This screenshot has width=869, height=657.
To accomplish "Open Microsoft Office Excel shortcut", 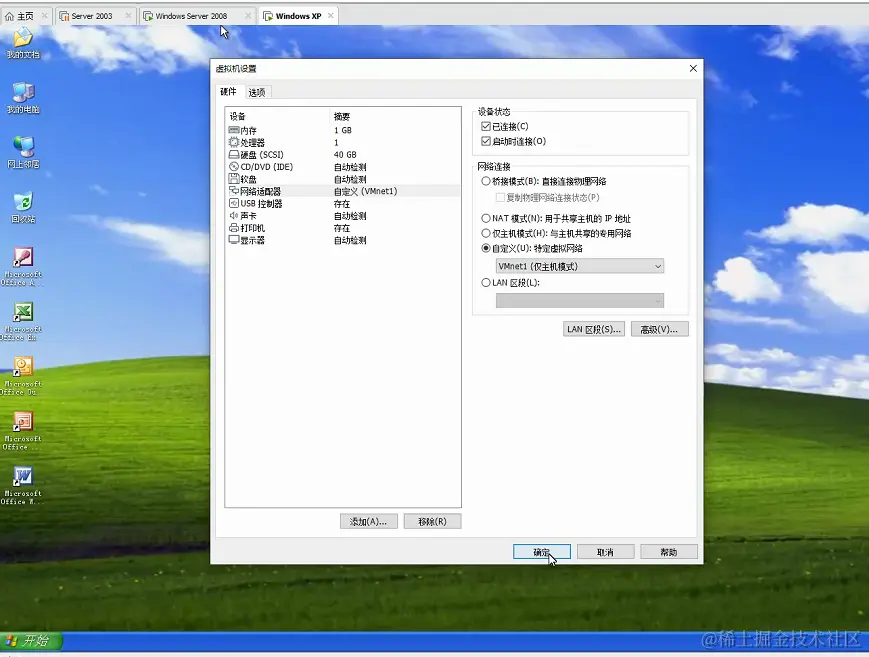I will pos(22,321).
